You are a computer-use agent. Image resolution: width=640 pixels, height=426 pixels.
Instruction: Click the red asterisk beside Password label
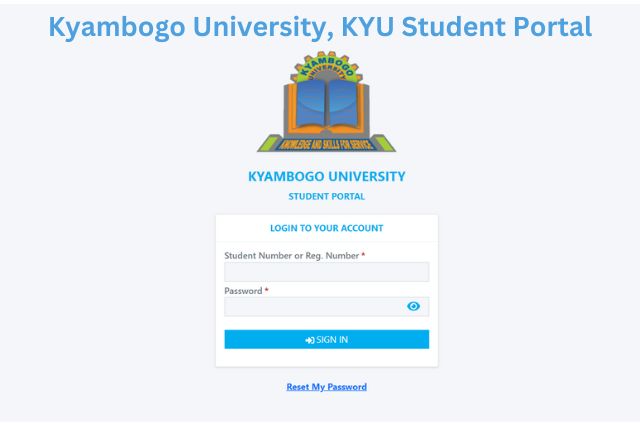(267, 290)
